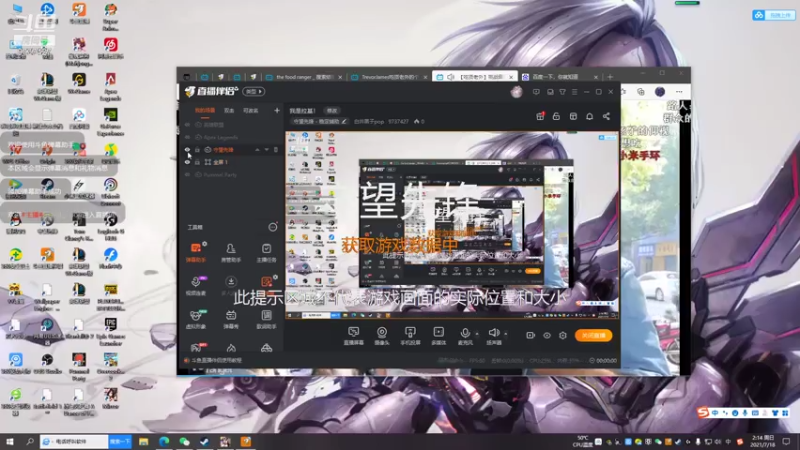800x450 pixels.
Task: Expand microphone options arrow
Action: coord(477,334)
